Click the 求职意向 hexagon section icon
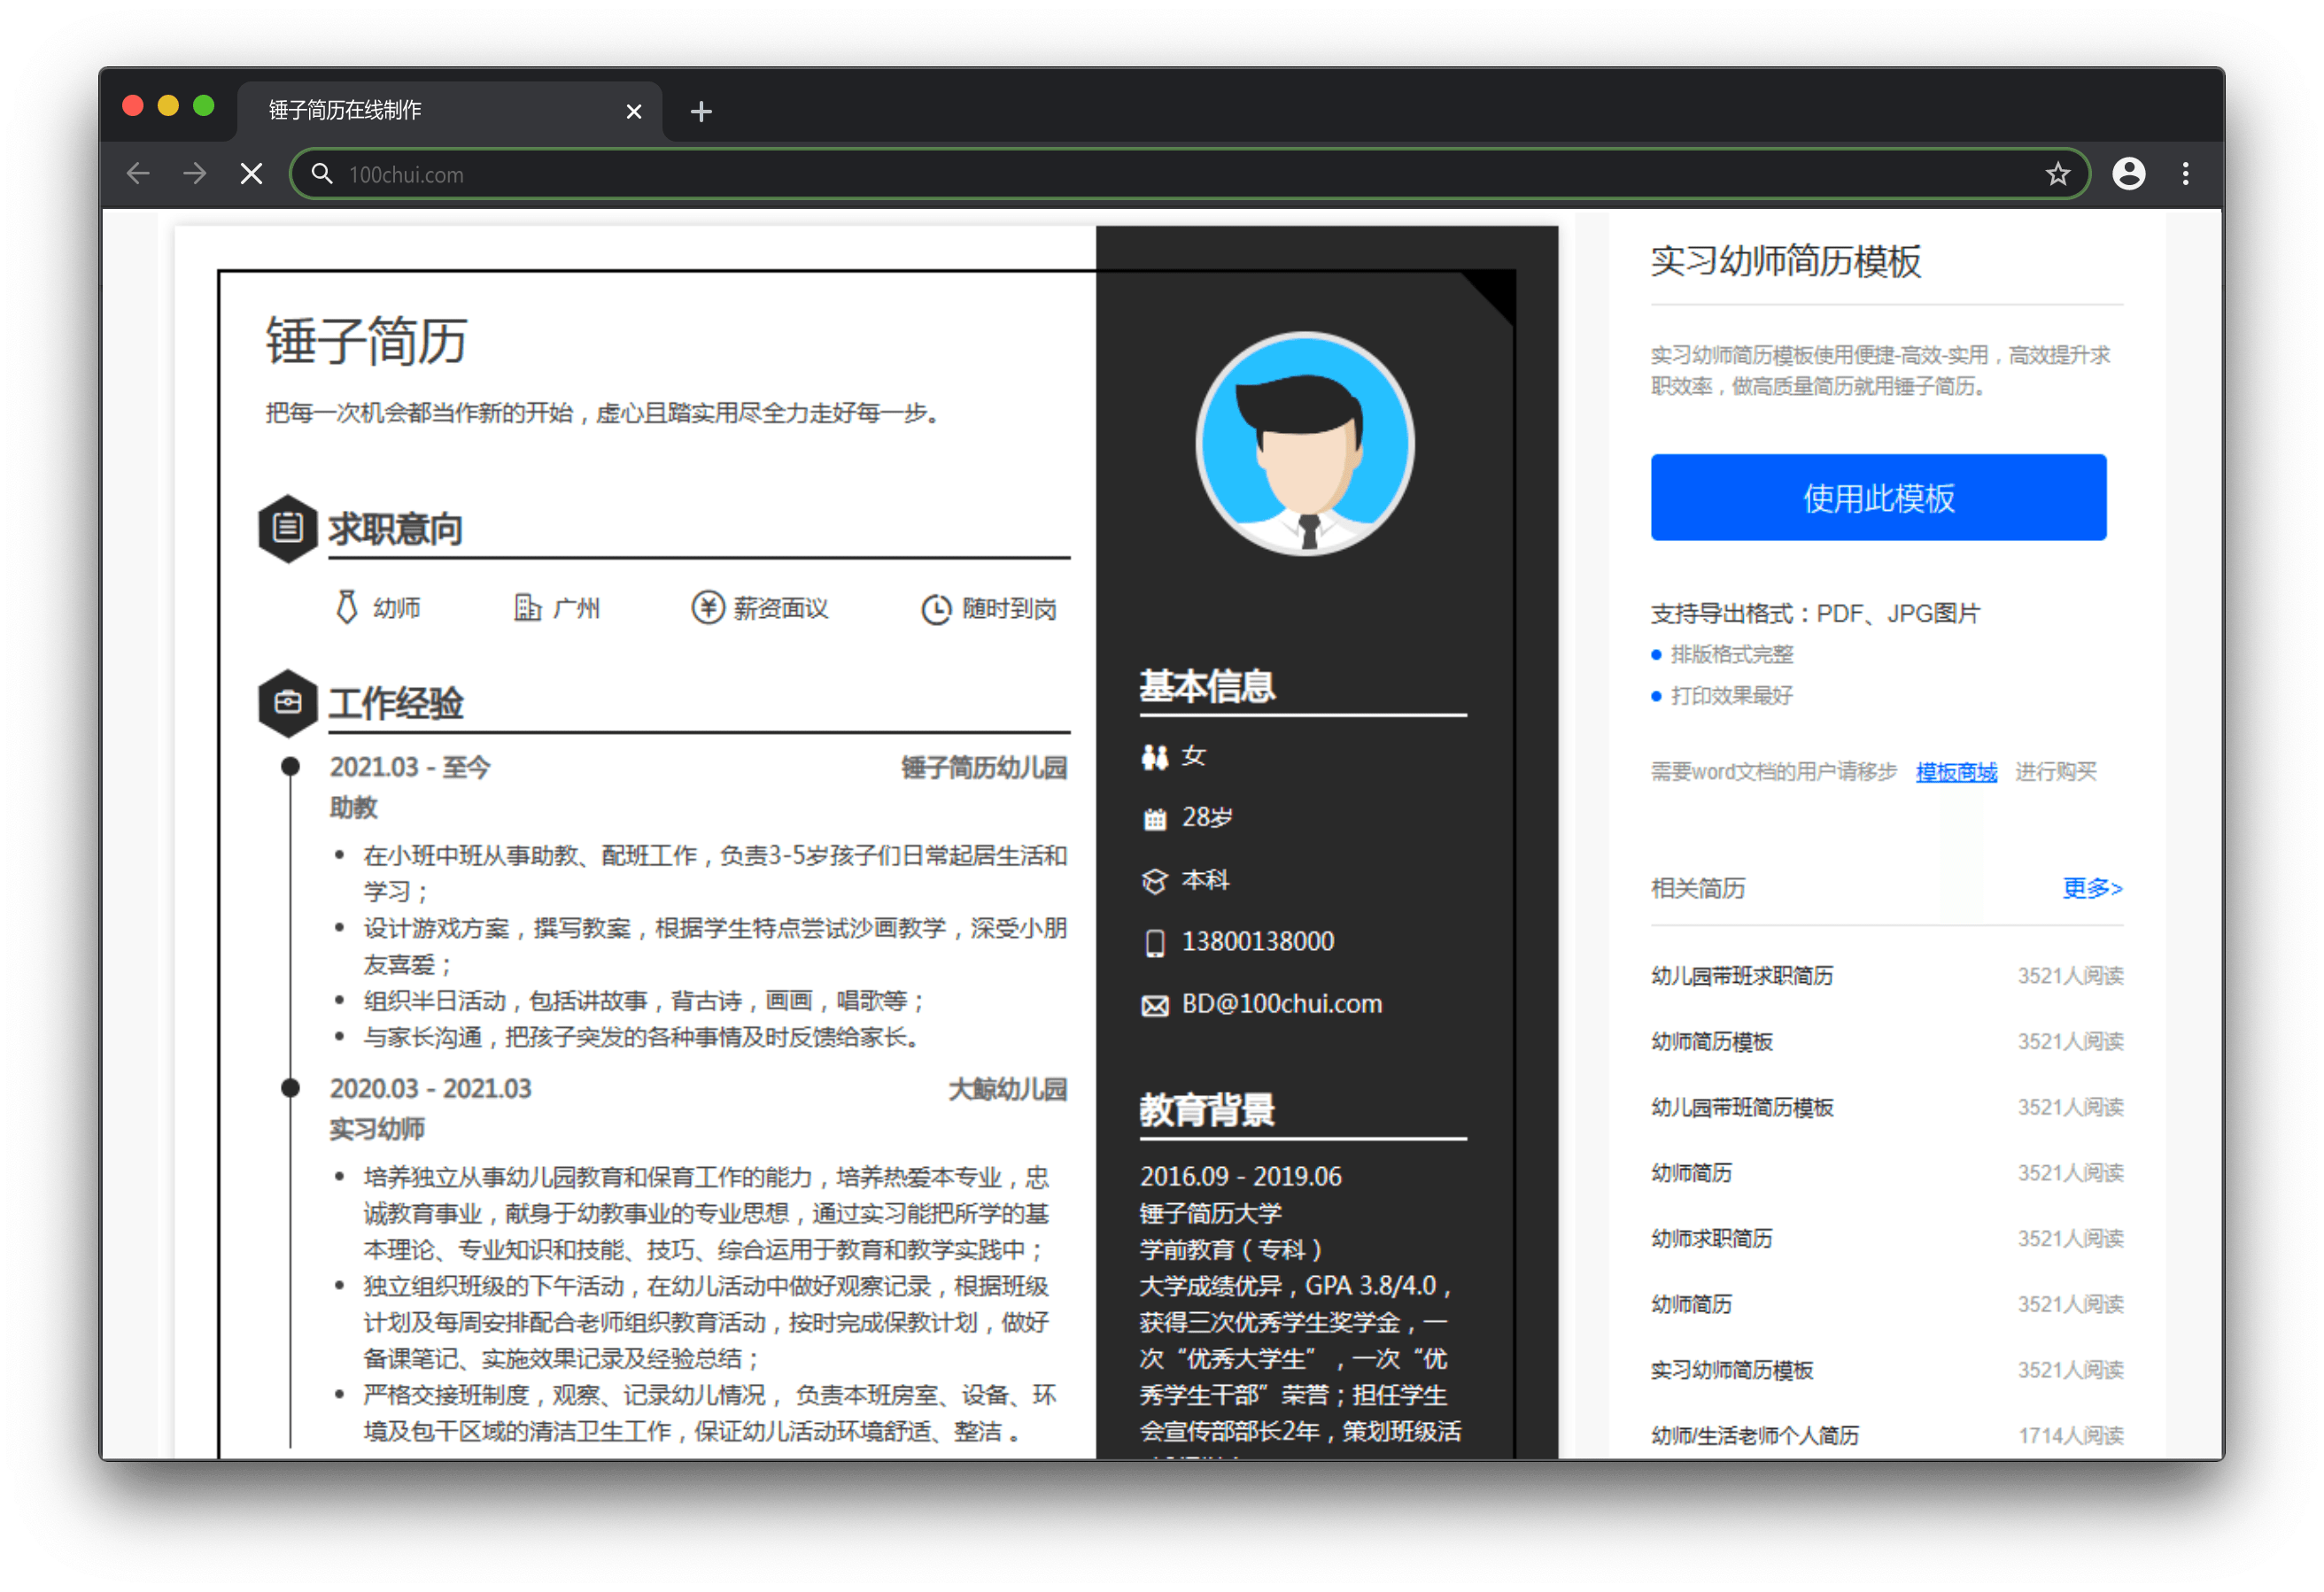Image resolution: width=2324 pixels, height=1592 pixels. coord(288,527)
